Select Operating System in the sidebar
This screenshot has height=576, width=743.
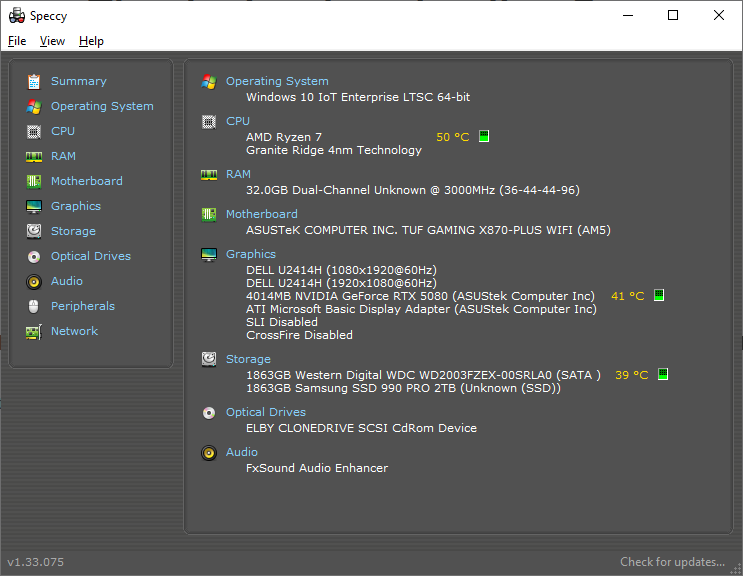(102, 107)
